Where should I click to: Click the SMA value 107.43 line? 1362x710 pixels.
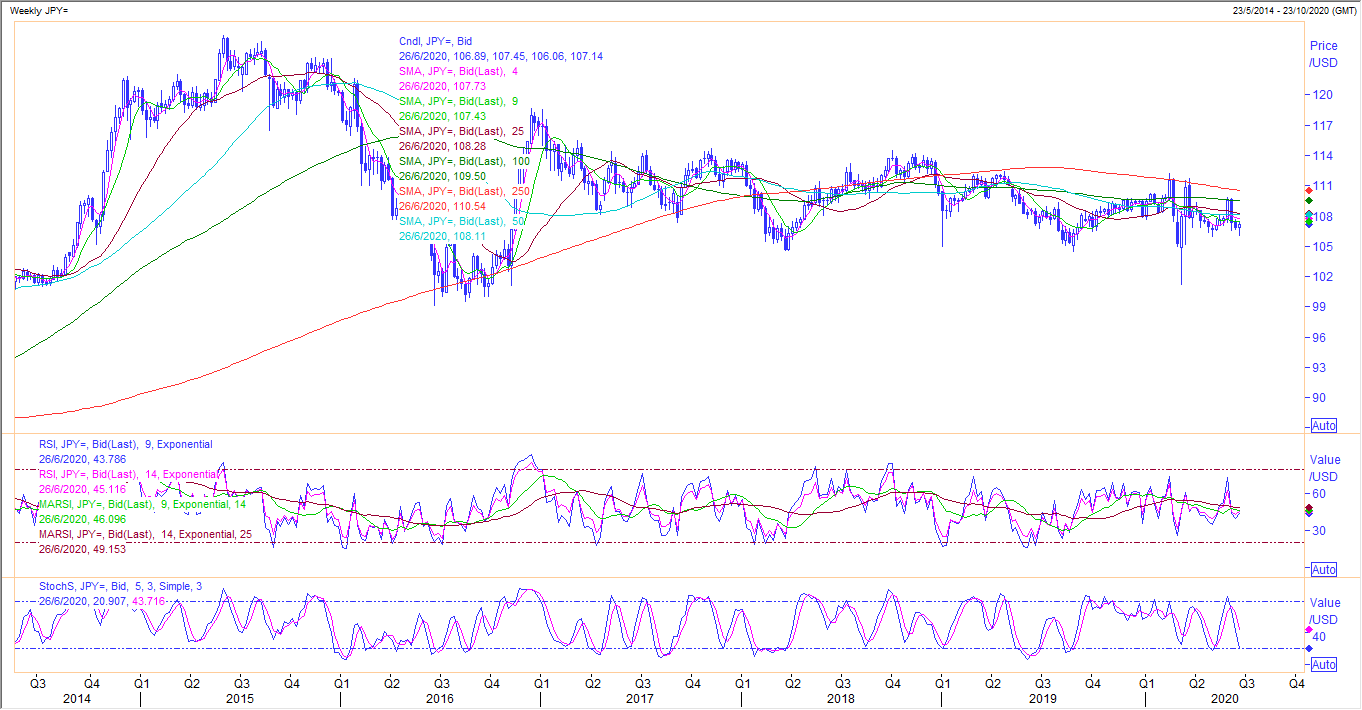pos(442,116)
